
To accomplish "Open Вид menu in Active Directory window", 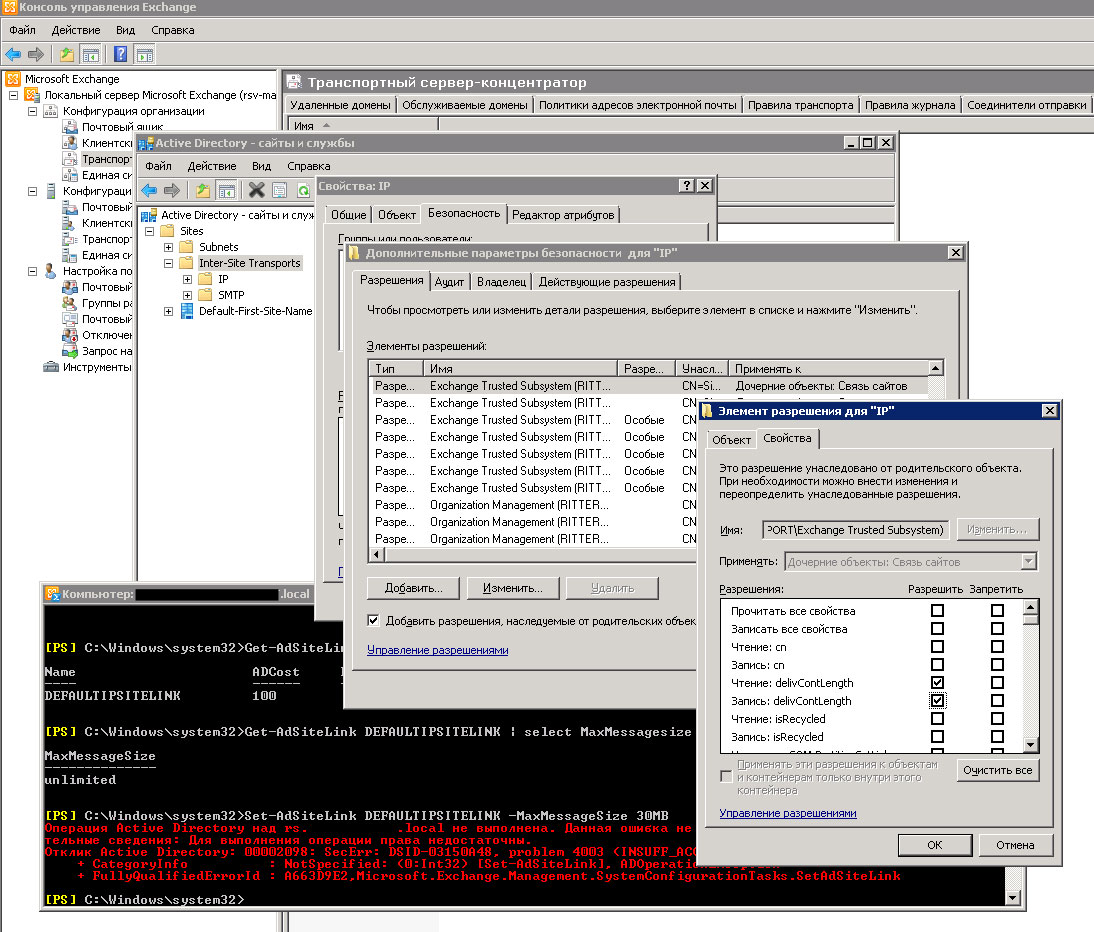I will coord(262,166).
